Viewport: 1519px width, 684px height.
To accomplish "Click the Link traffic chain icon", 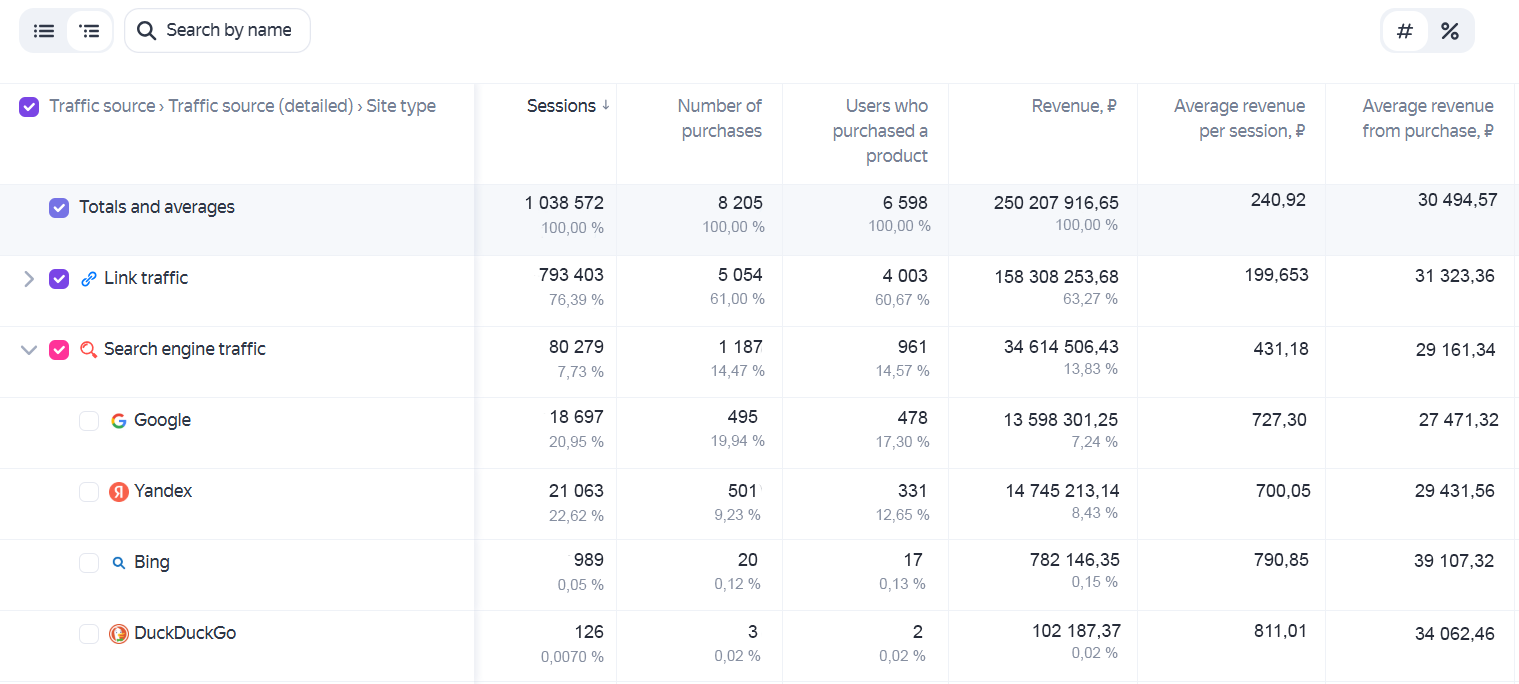I will 89,279.
